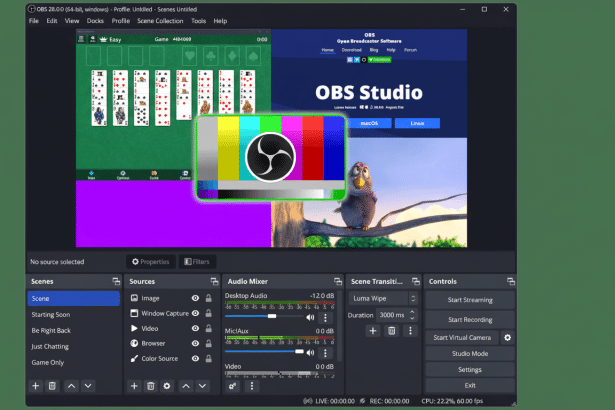Select the Browser source row
615x410 pixels.
tap(171, 343)
